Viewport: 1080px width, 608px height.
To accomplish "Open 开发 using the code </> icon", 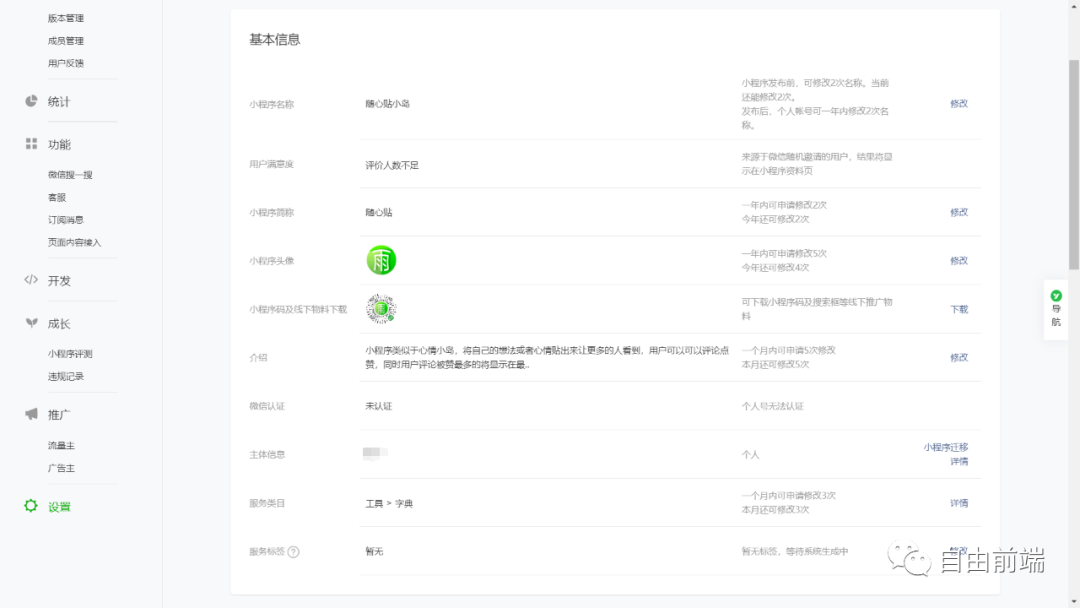I will (31, 280).
